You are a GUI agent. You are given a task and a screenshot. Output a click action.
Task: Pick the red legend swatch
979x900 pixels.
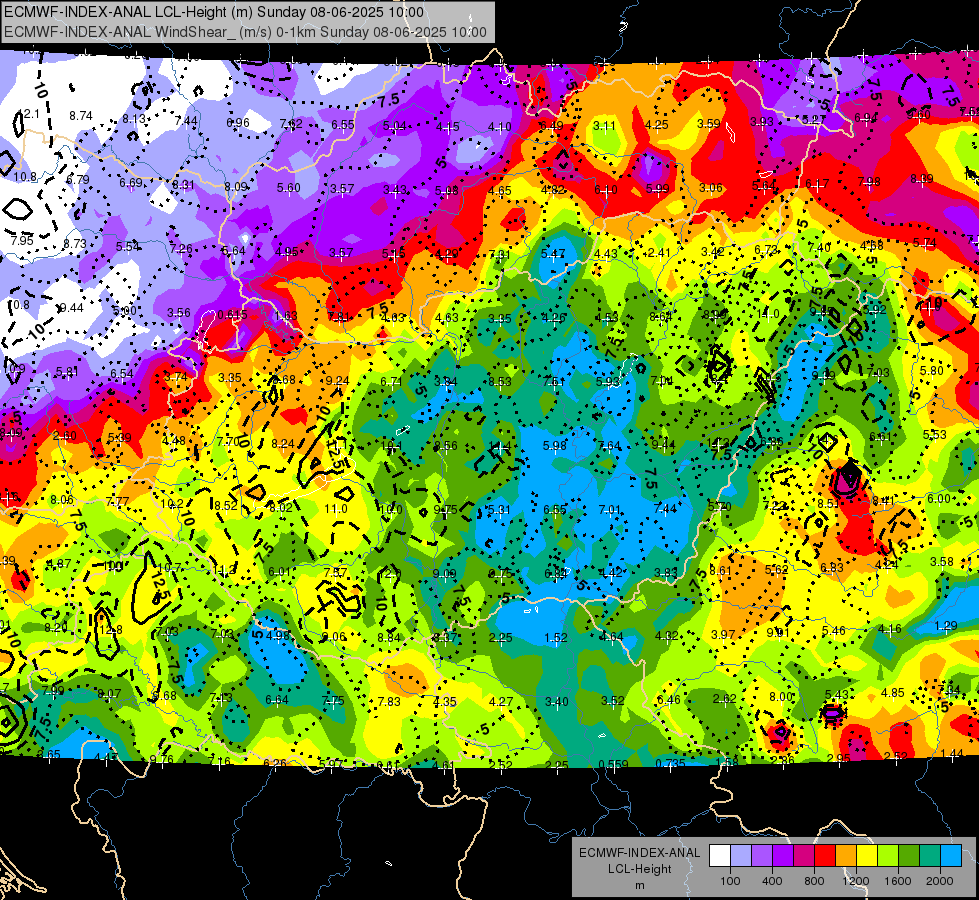[825, 856]
